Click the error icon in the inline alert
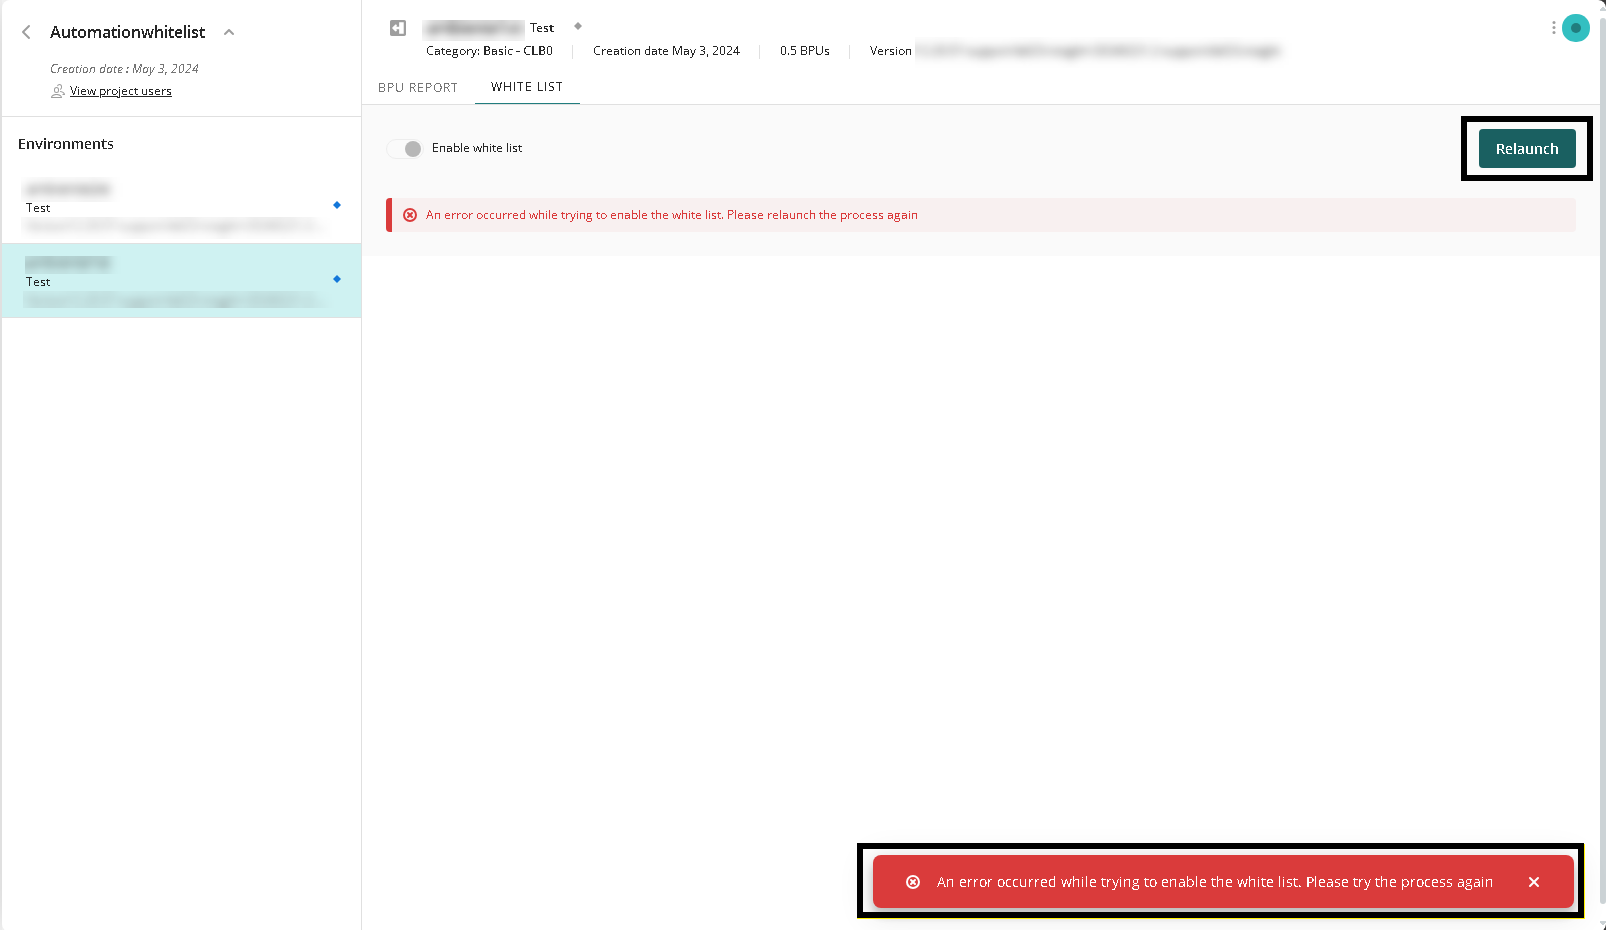The image size is (1606, 930). (x=410, y=215)
